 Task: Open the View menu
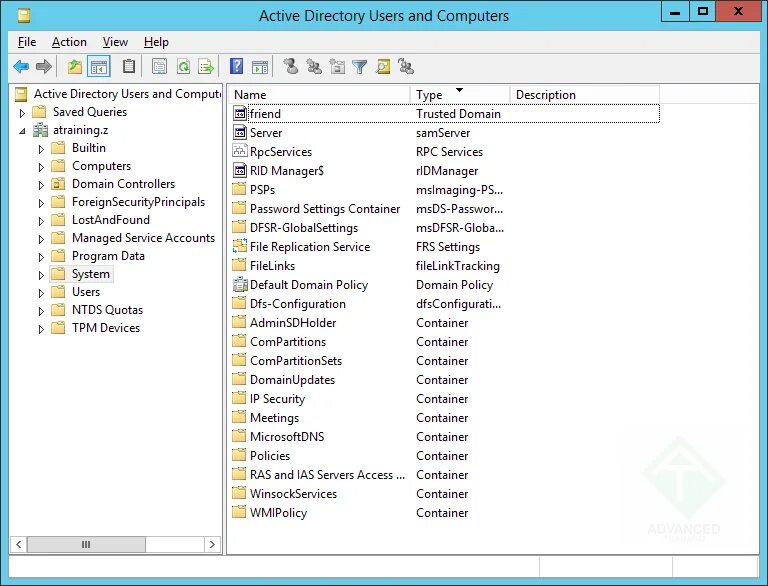pyautogui.click(x=115, y=42)
